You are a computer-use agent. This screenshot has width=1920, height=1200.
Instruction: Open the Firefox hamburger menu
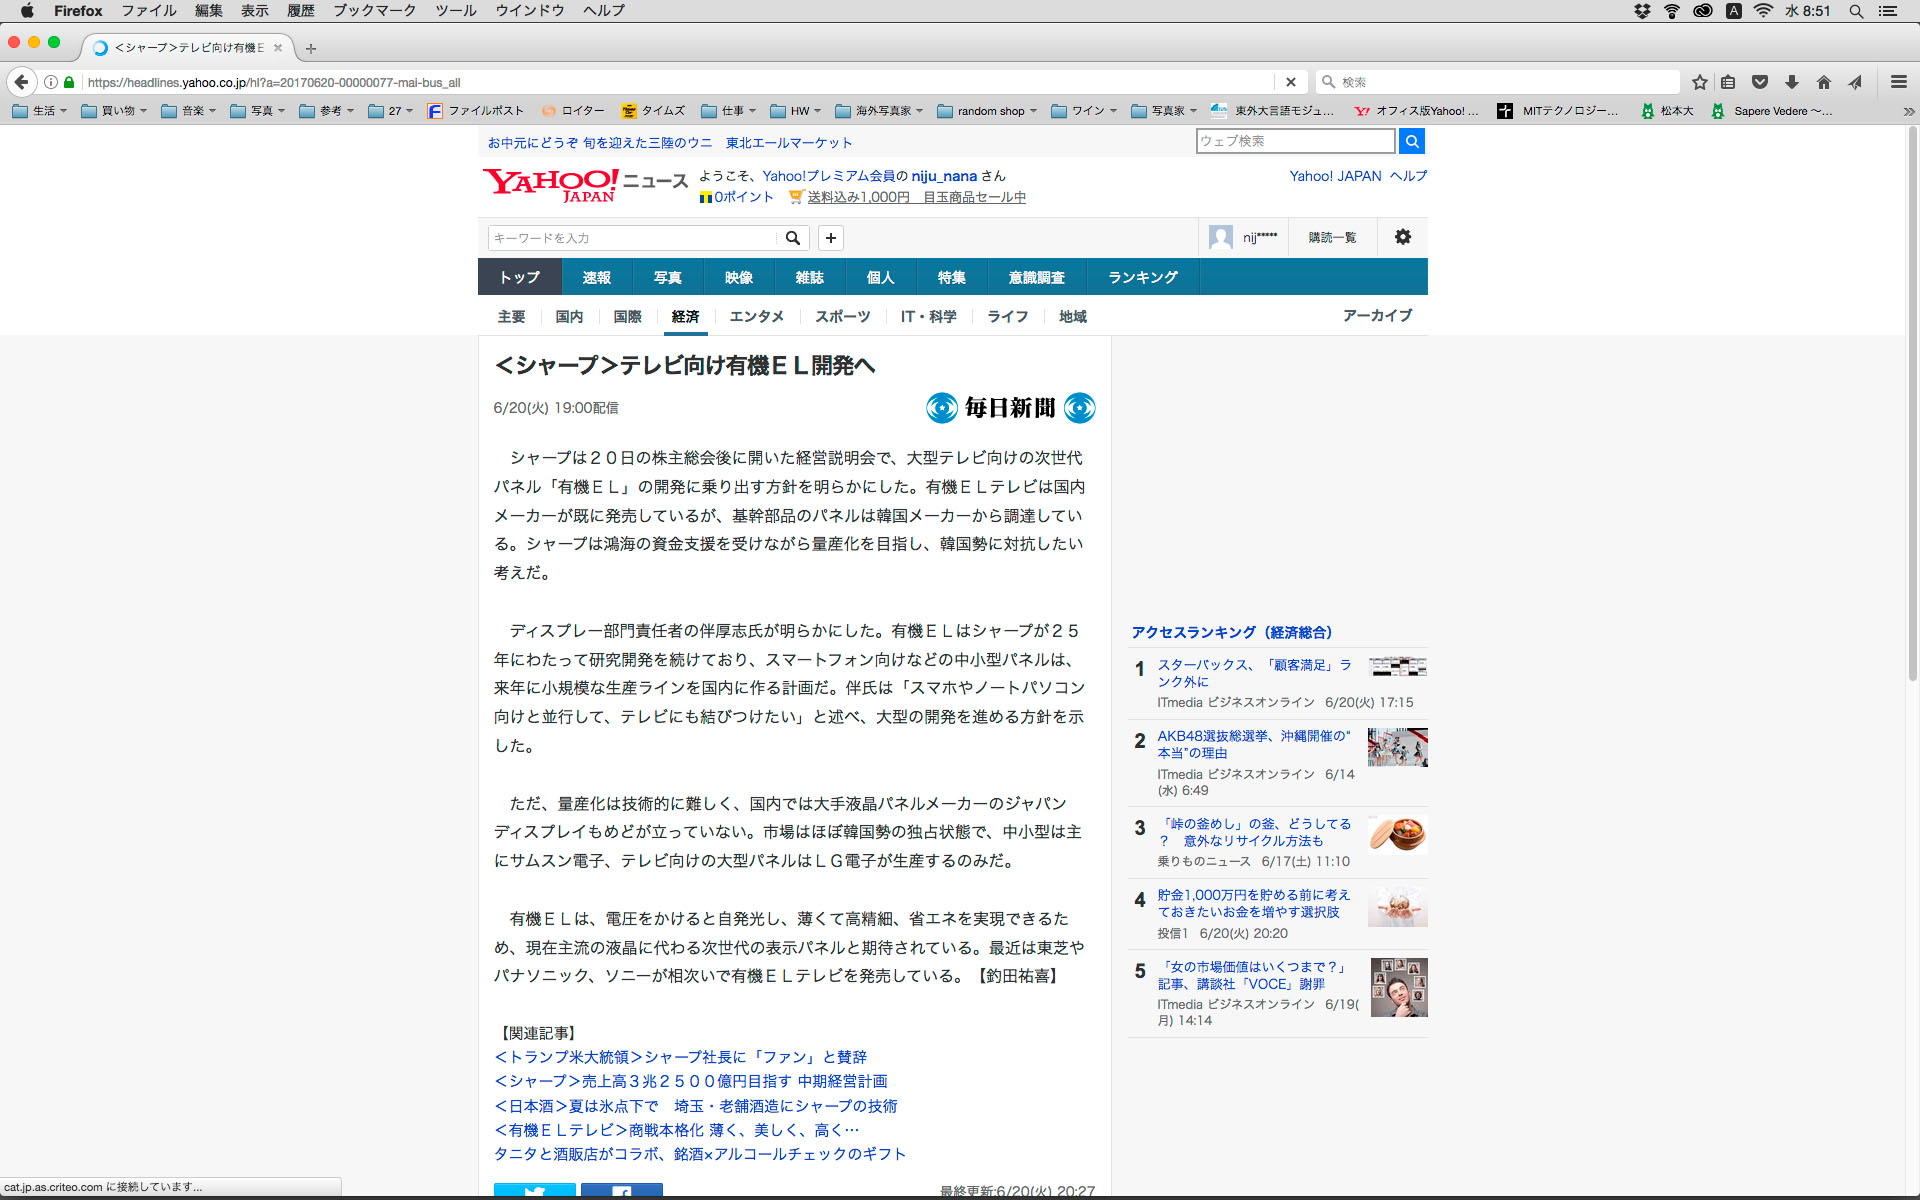click(1898, 82)
